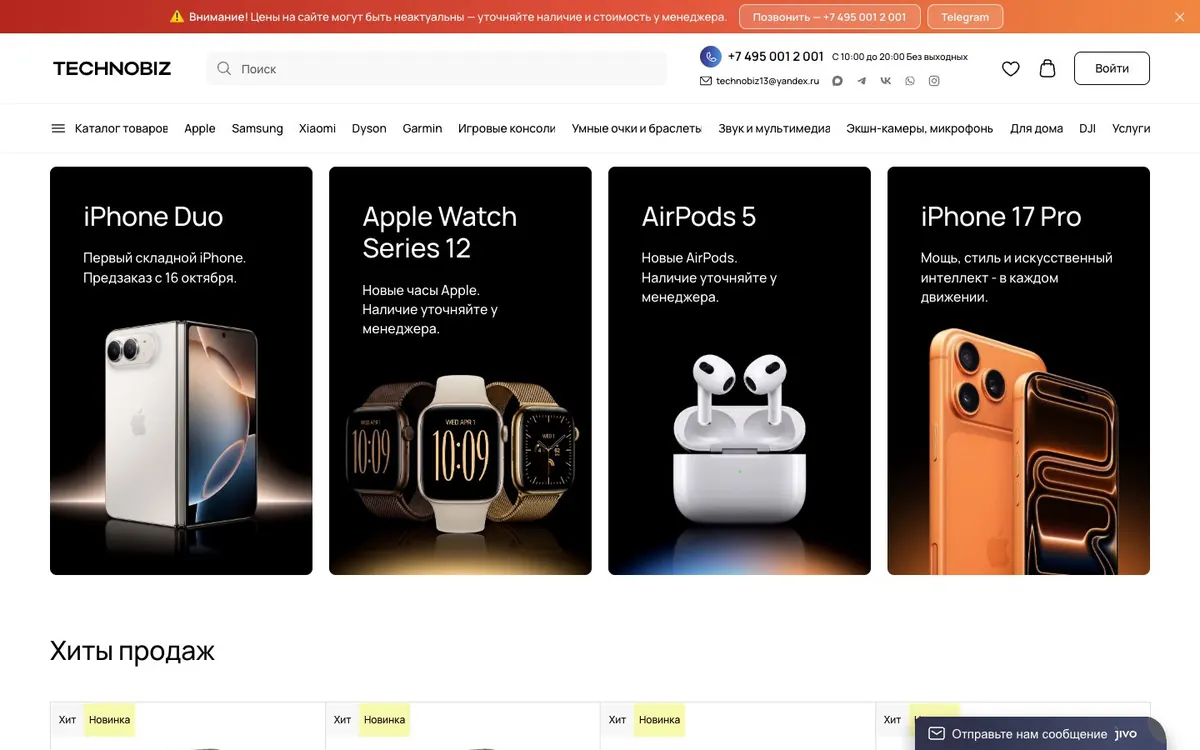Click the envelope icon in Jivo chat widget
1200x750 pixels.
(x=936, y=734)
